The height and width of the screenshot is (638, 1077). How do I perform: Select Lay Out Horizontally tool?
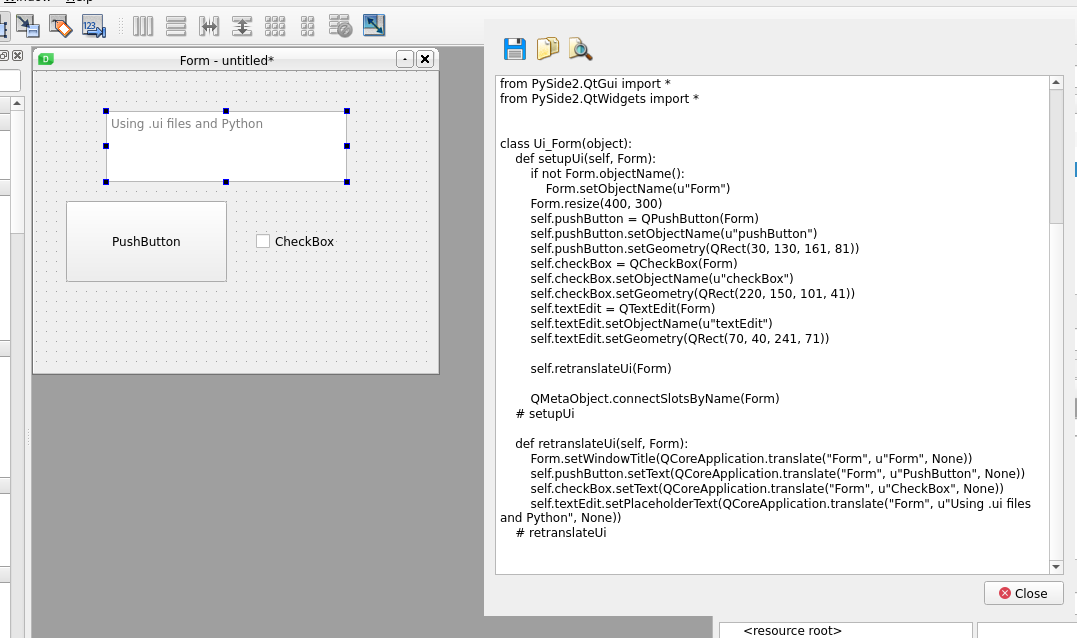143,26
